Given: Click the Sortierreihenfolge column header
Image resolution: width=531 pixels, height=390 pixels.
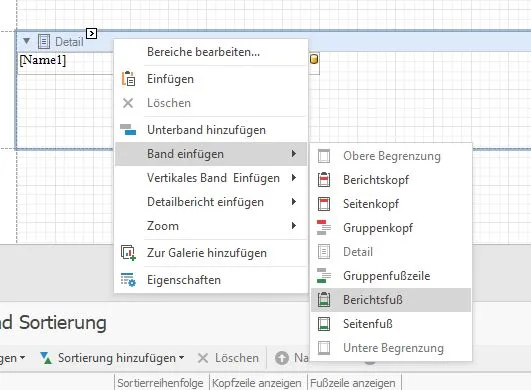Looking at the screenshot, I should (161, 383).
